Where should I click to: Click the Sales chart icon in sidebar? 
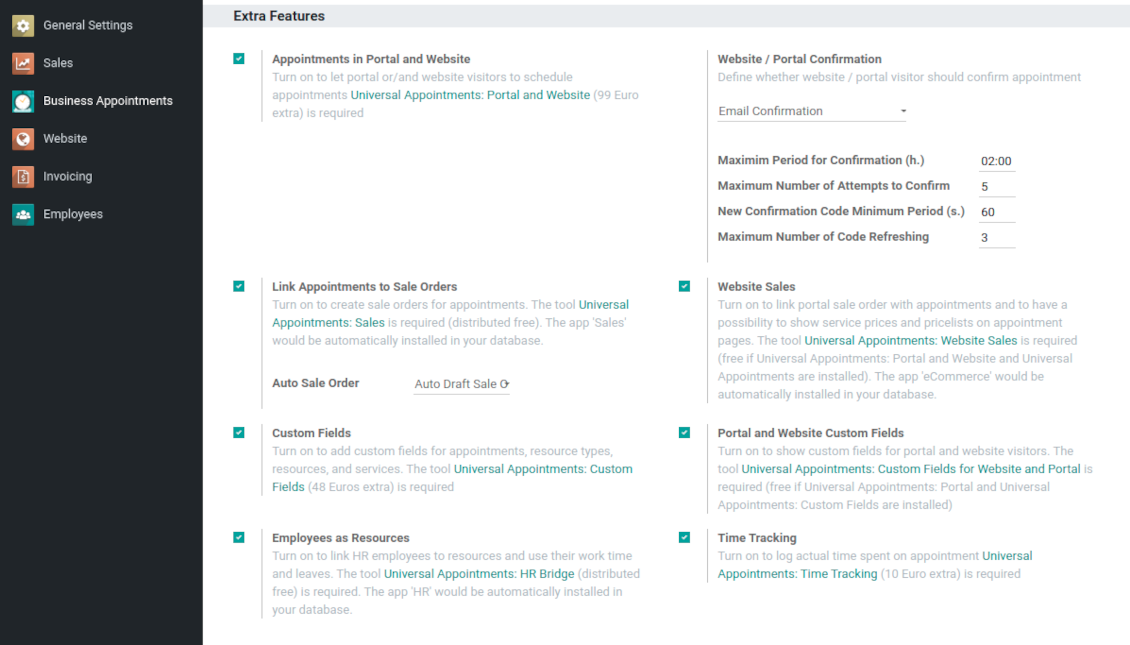[x=23, y=63]
